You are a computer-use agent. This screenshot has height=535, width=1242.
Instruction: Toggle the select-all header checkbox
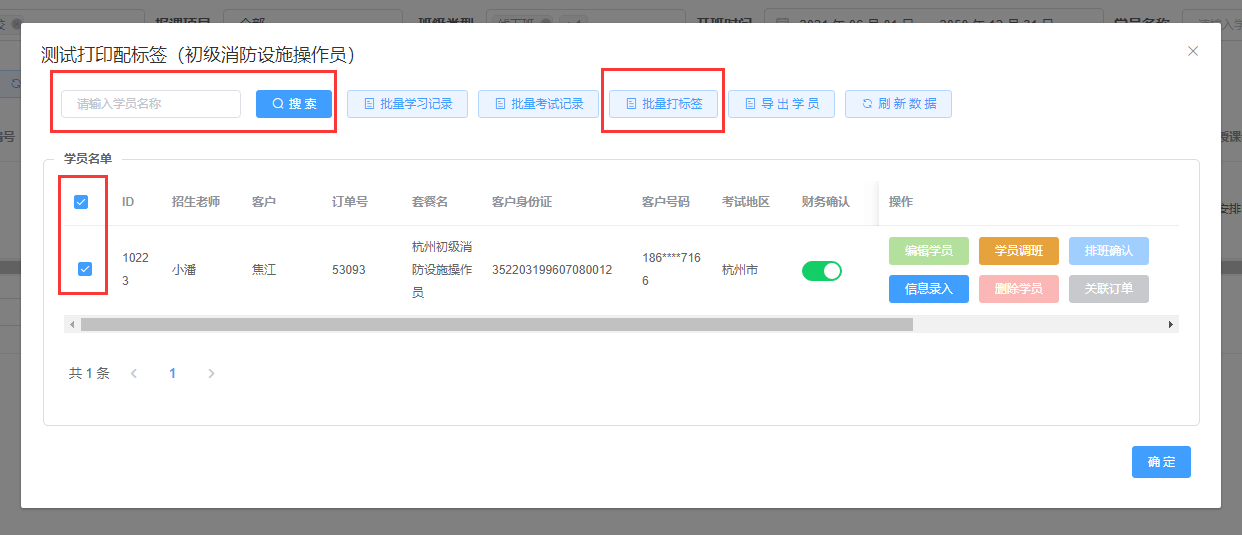(x=82, y=202)
